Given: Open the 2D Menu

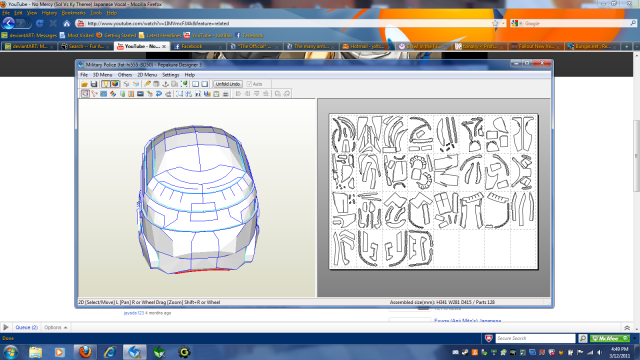Looking at the screenshot, I should (x=147, y=75).
